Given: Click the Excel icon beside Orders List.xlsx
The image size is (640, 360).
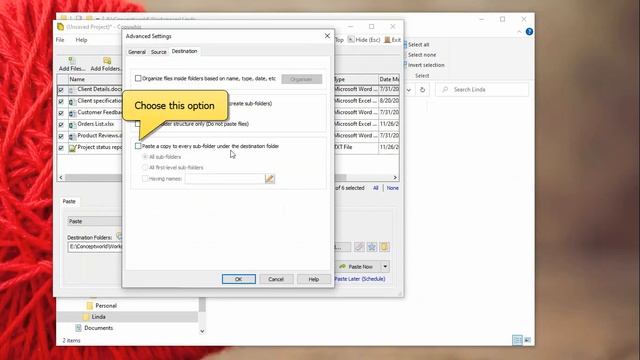Looking at the screenshot, I should pyautogui.click(x=72, y=124).
